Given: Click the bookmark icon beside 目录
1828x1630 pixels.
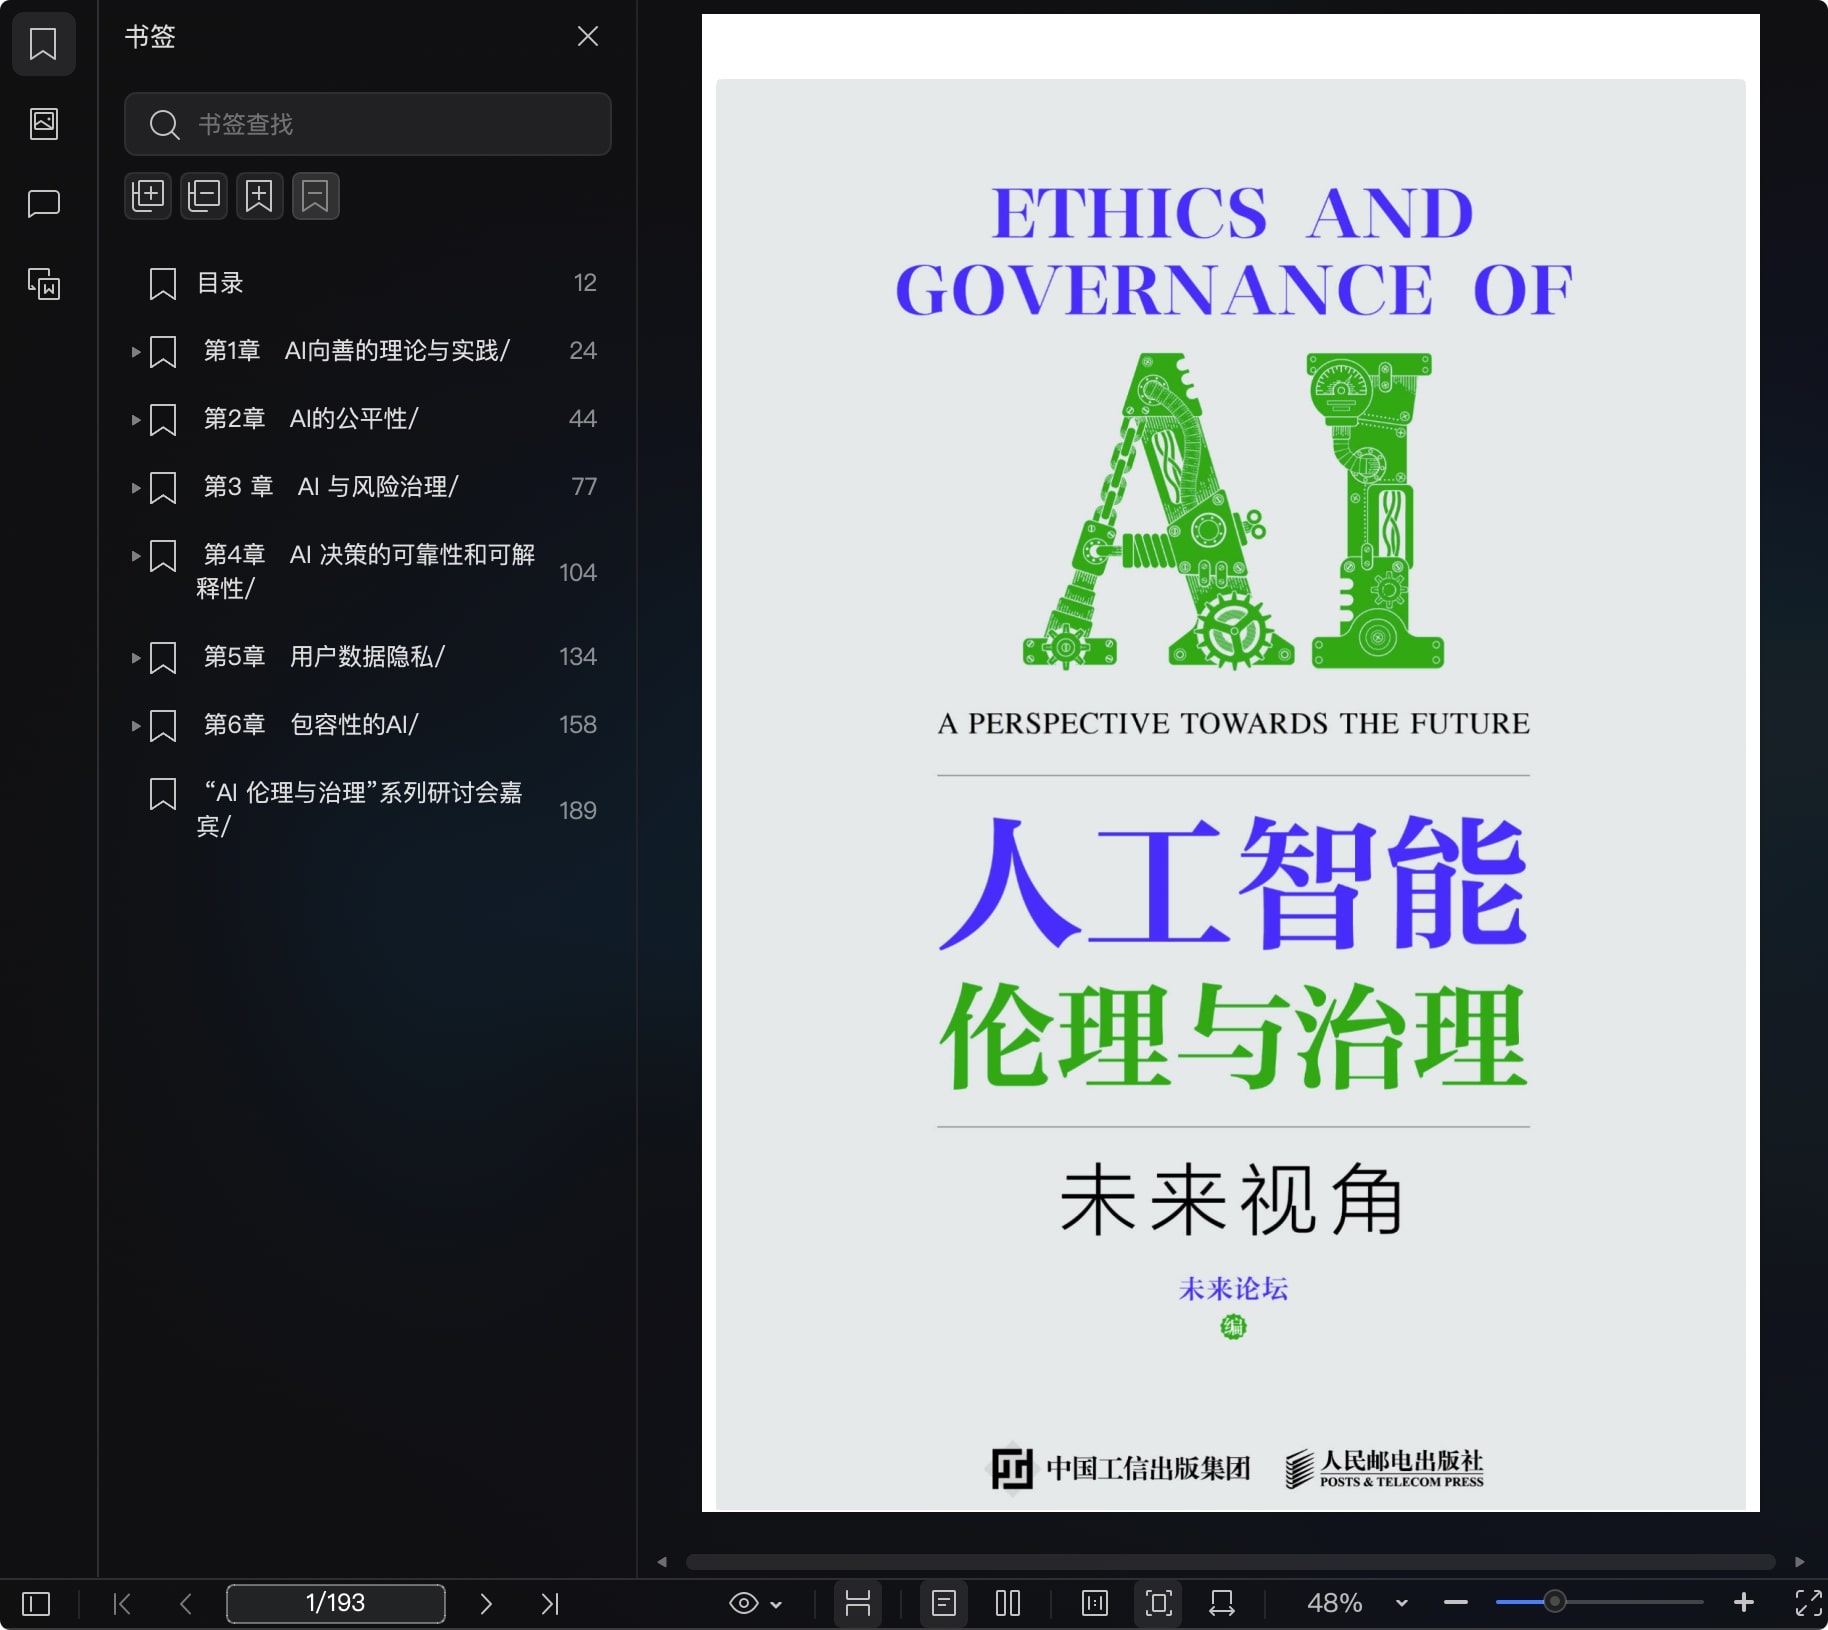Looking at the screenshot, I should pos(163,284).
